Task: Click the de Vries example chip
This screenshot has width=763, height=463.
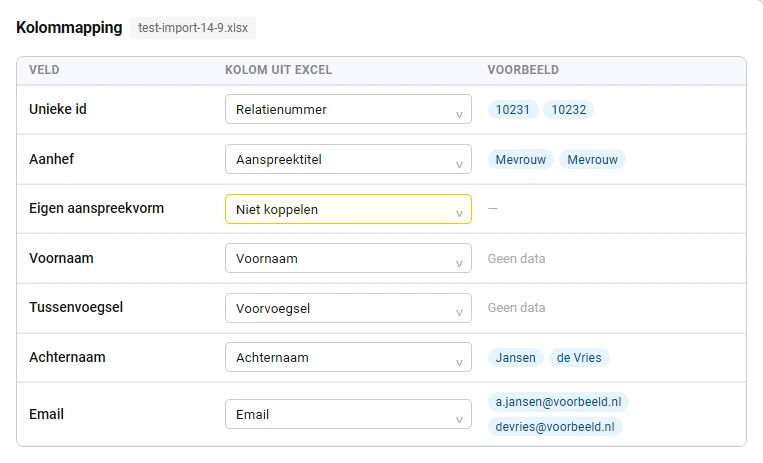Action: click(579, 357)
